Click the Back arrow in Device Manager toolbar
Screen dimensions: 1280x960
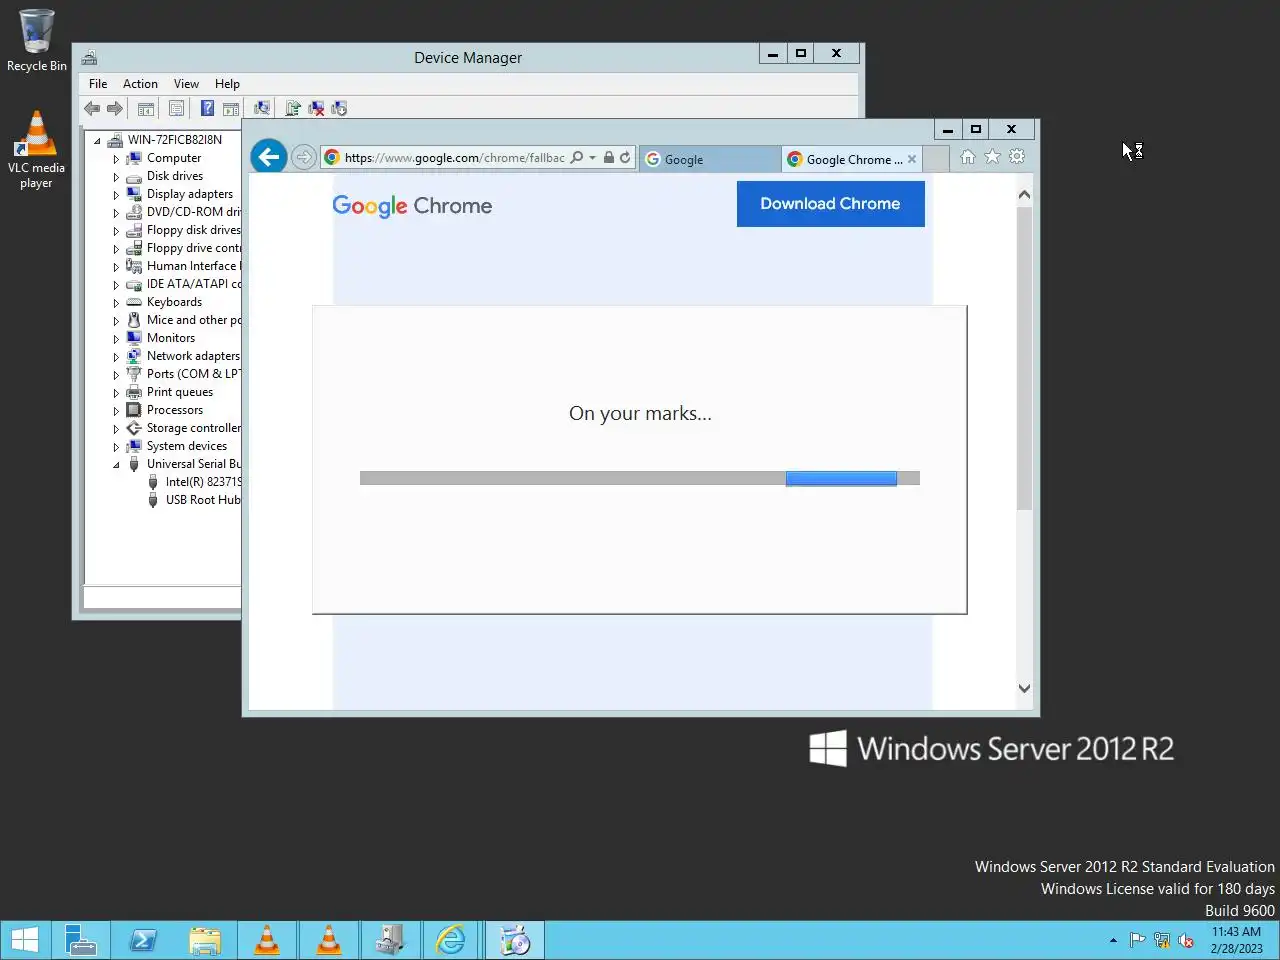92,108
